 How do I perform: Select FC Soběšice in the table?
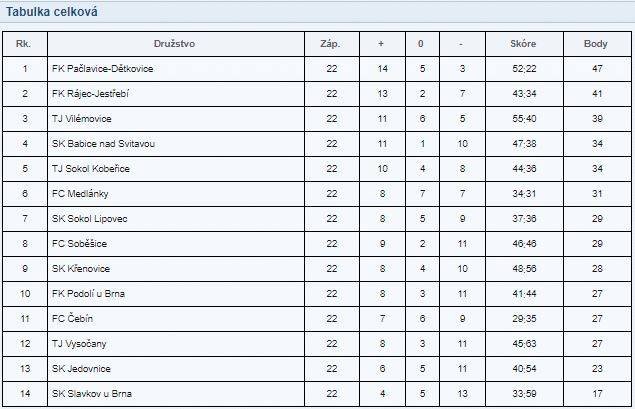pyautogui.click(x=79, y=244)
